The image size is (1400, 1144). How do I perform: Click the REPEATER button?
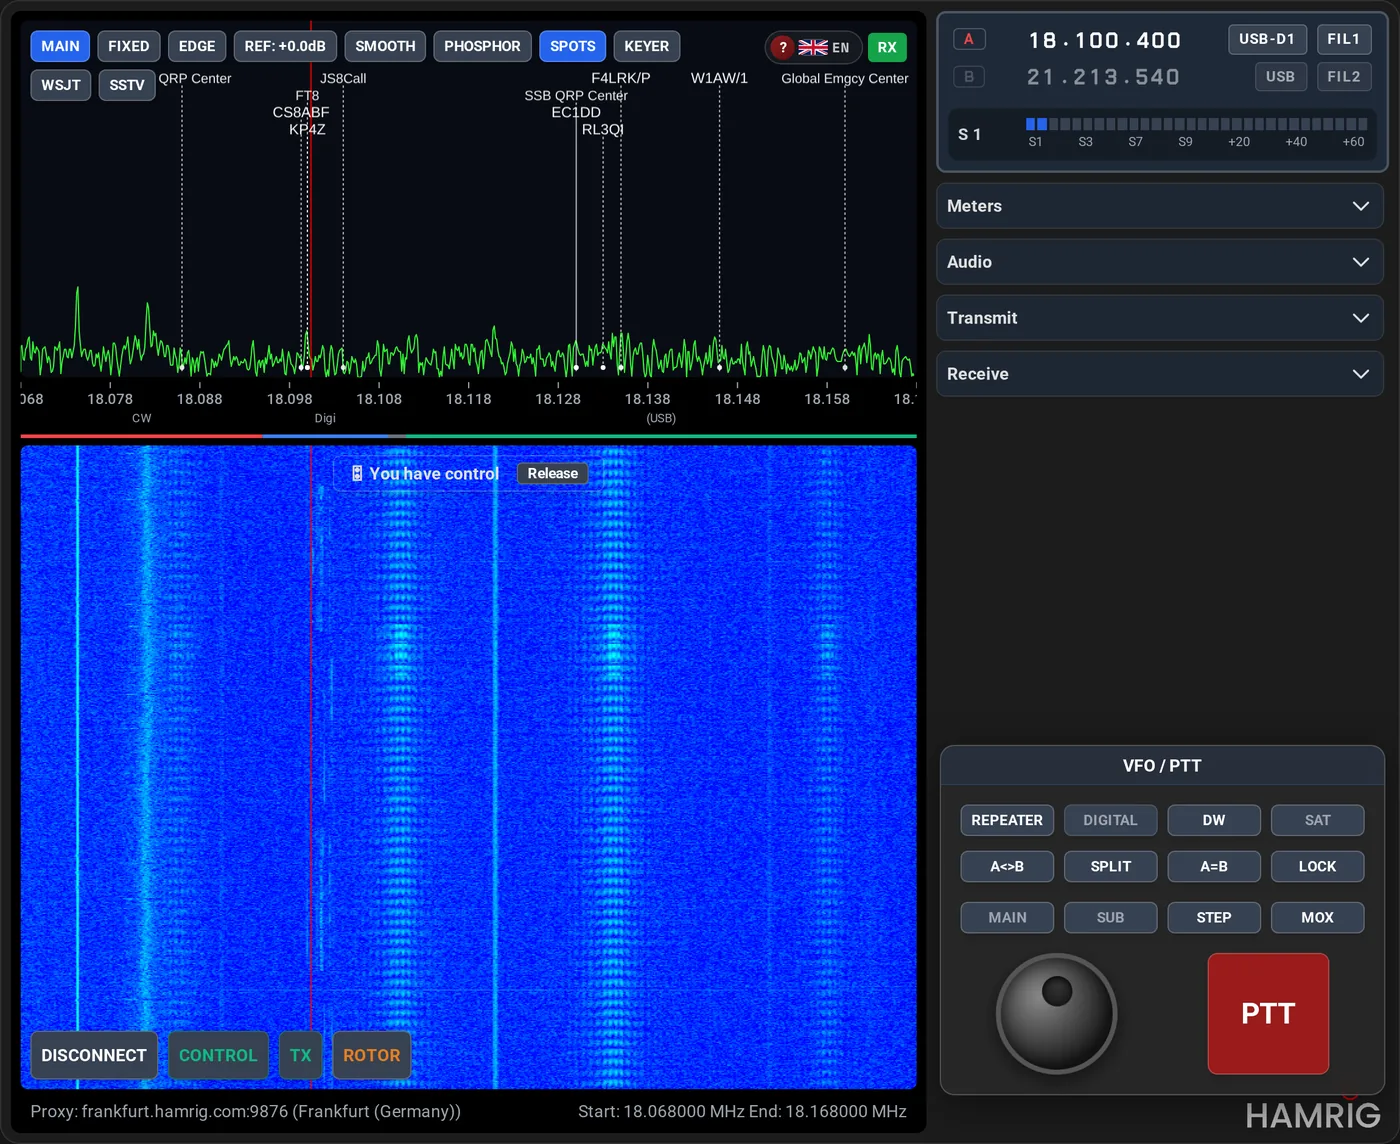[1007, 820]
